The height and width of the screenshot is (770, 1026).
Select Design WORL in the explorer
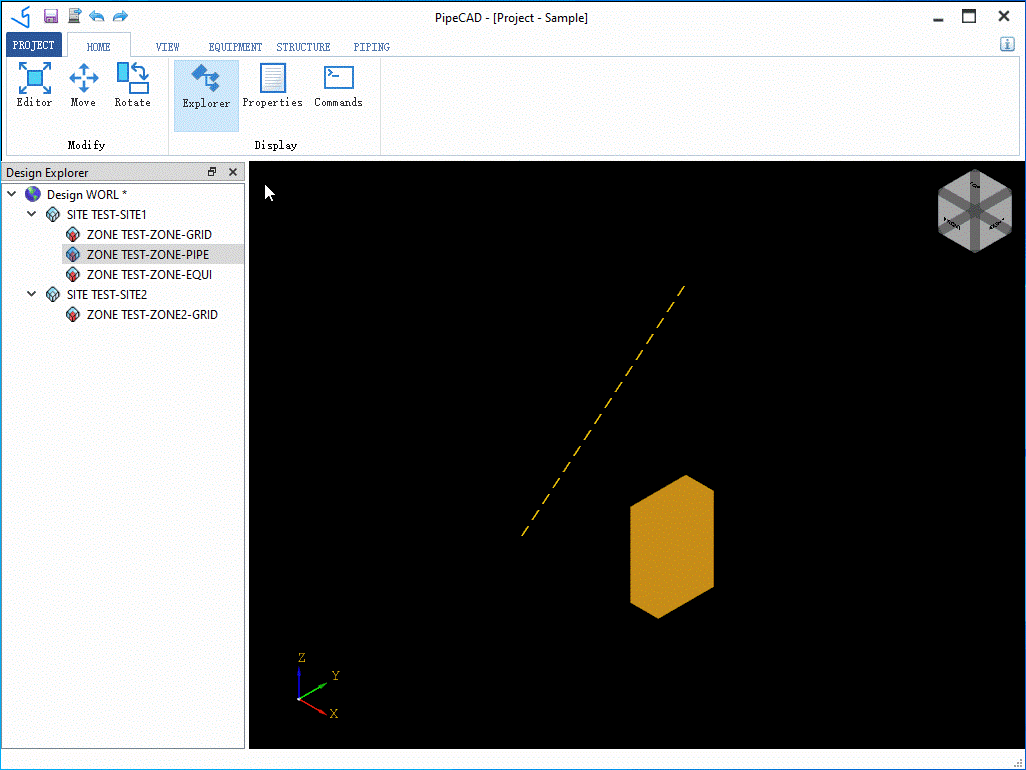(87, 194)
